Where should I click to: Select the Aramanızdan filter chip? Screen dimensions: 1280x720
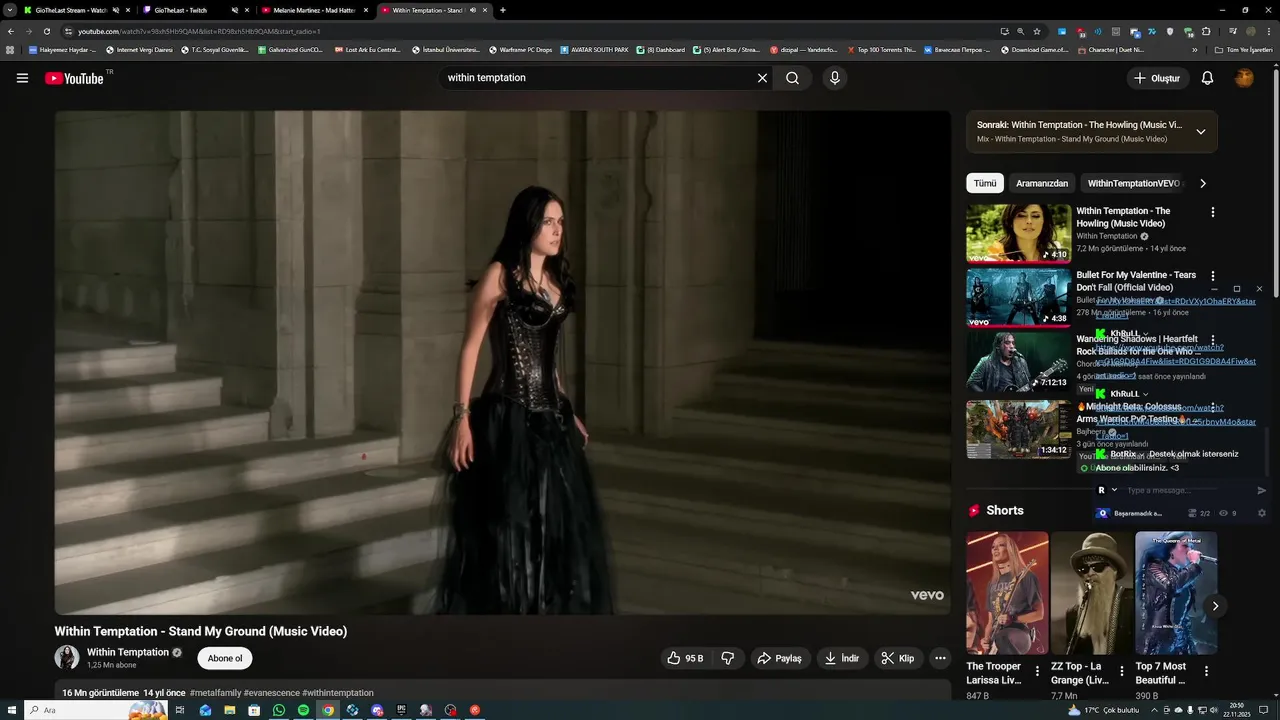click(x=1042, y=183)
